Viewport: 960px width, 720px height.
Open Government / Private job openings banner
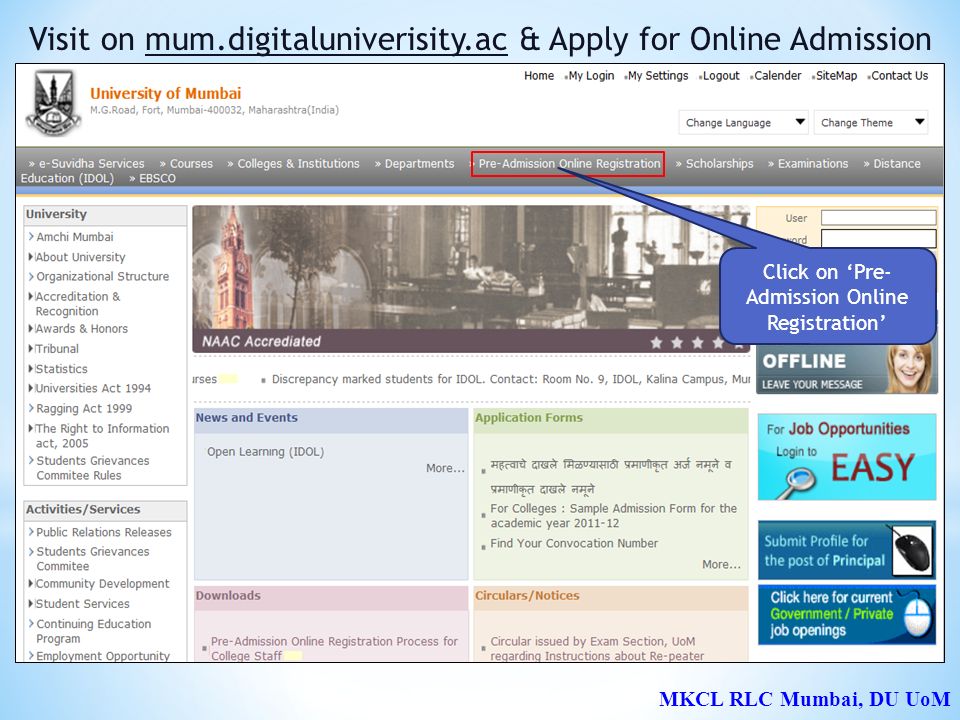point(847,615)
